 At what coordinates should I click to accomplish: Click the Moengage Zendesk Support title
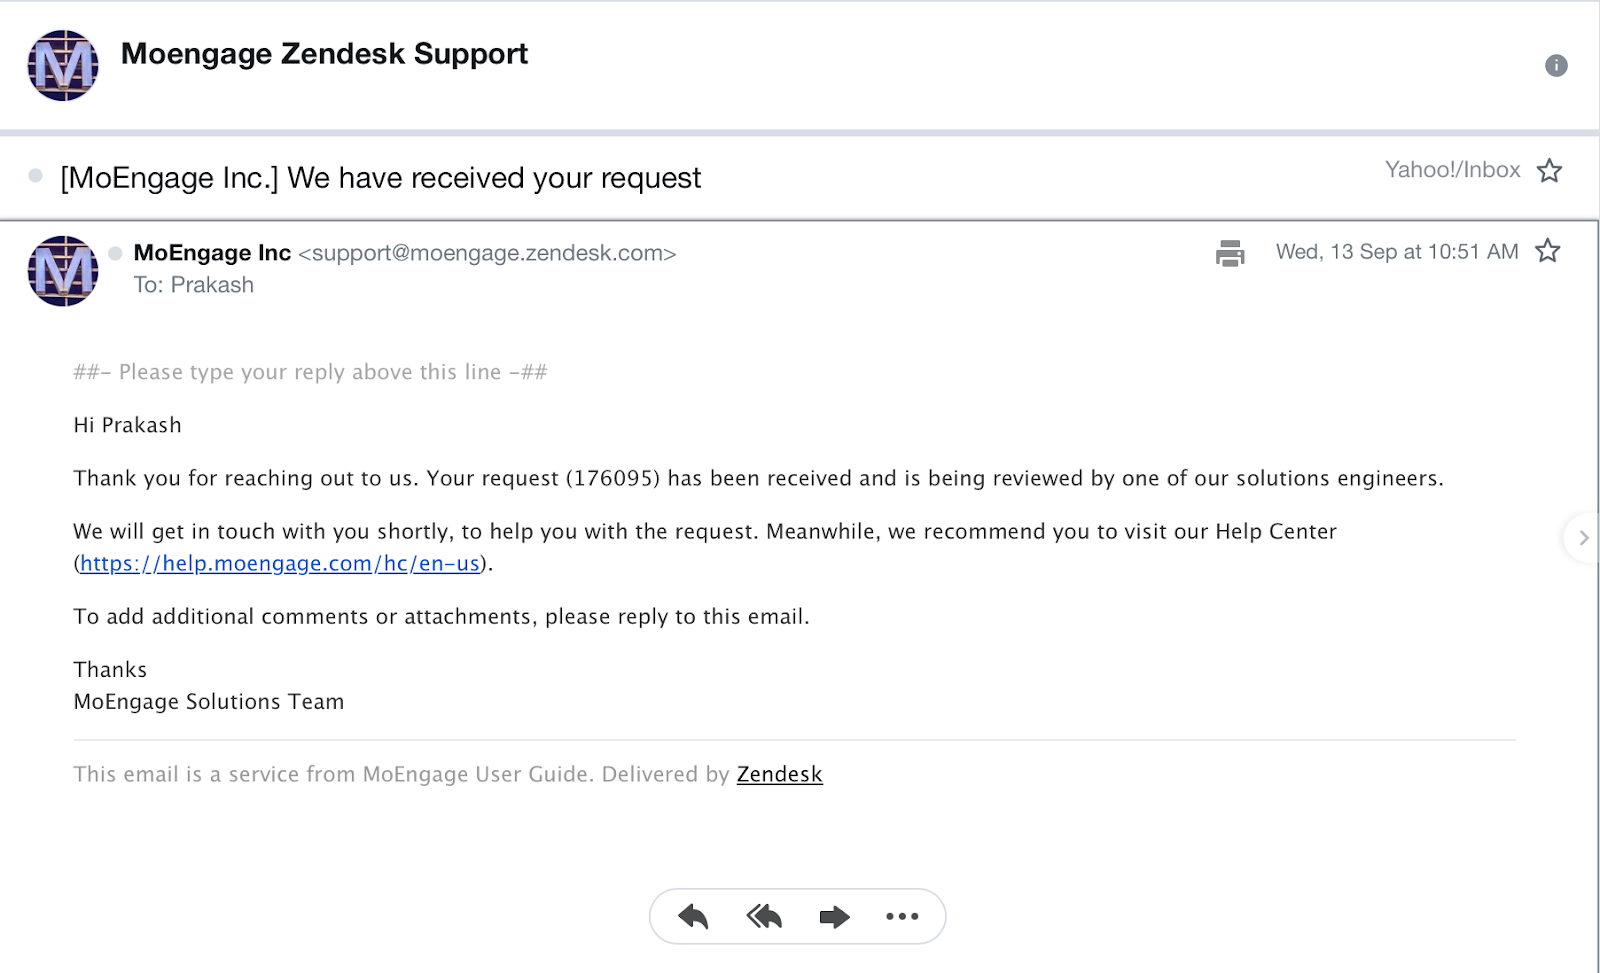click(324, 54)
